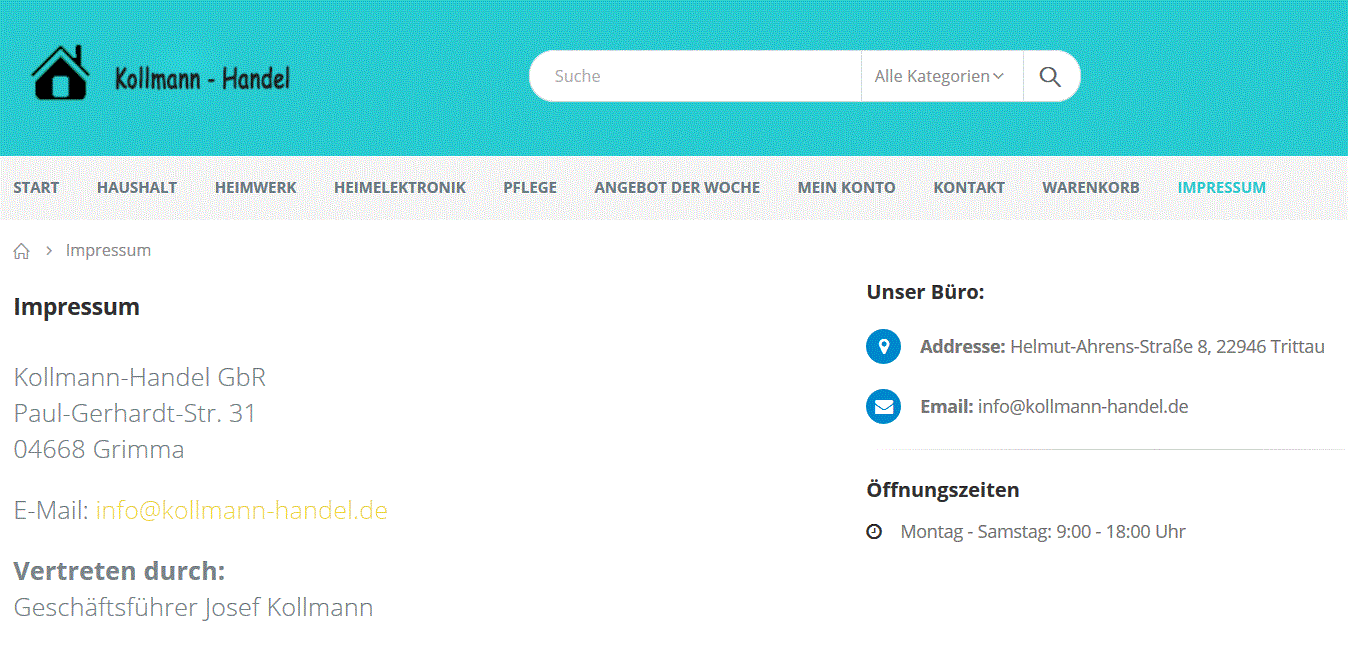The image size is (1348, 663).
Task: Click the blue location pin icon
Action: [x=883, y=347]
